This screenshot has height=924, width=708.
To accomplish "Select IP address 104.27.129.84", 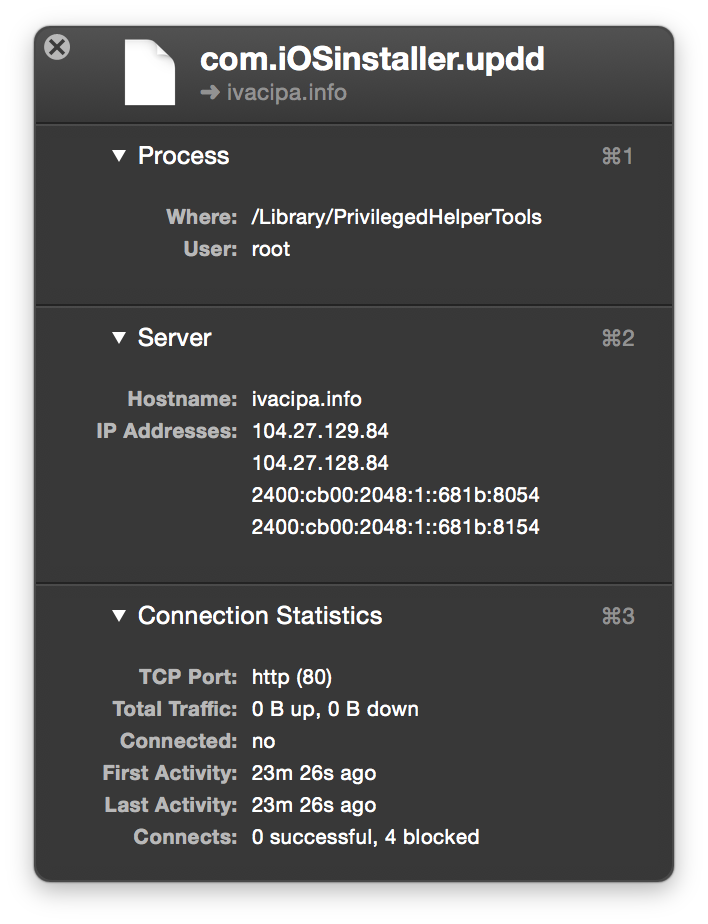I will click(320, 431).
